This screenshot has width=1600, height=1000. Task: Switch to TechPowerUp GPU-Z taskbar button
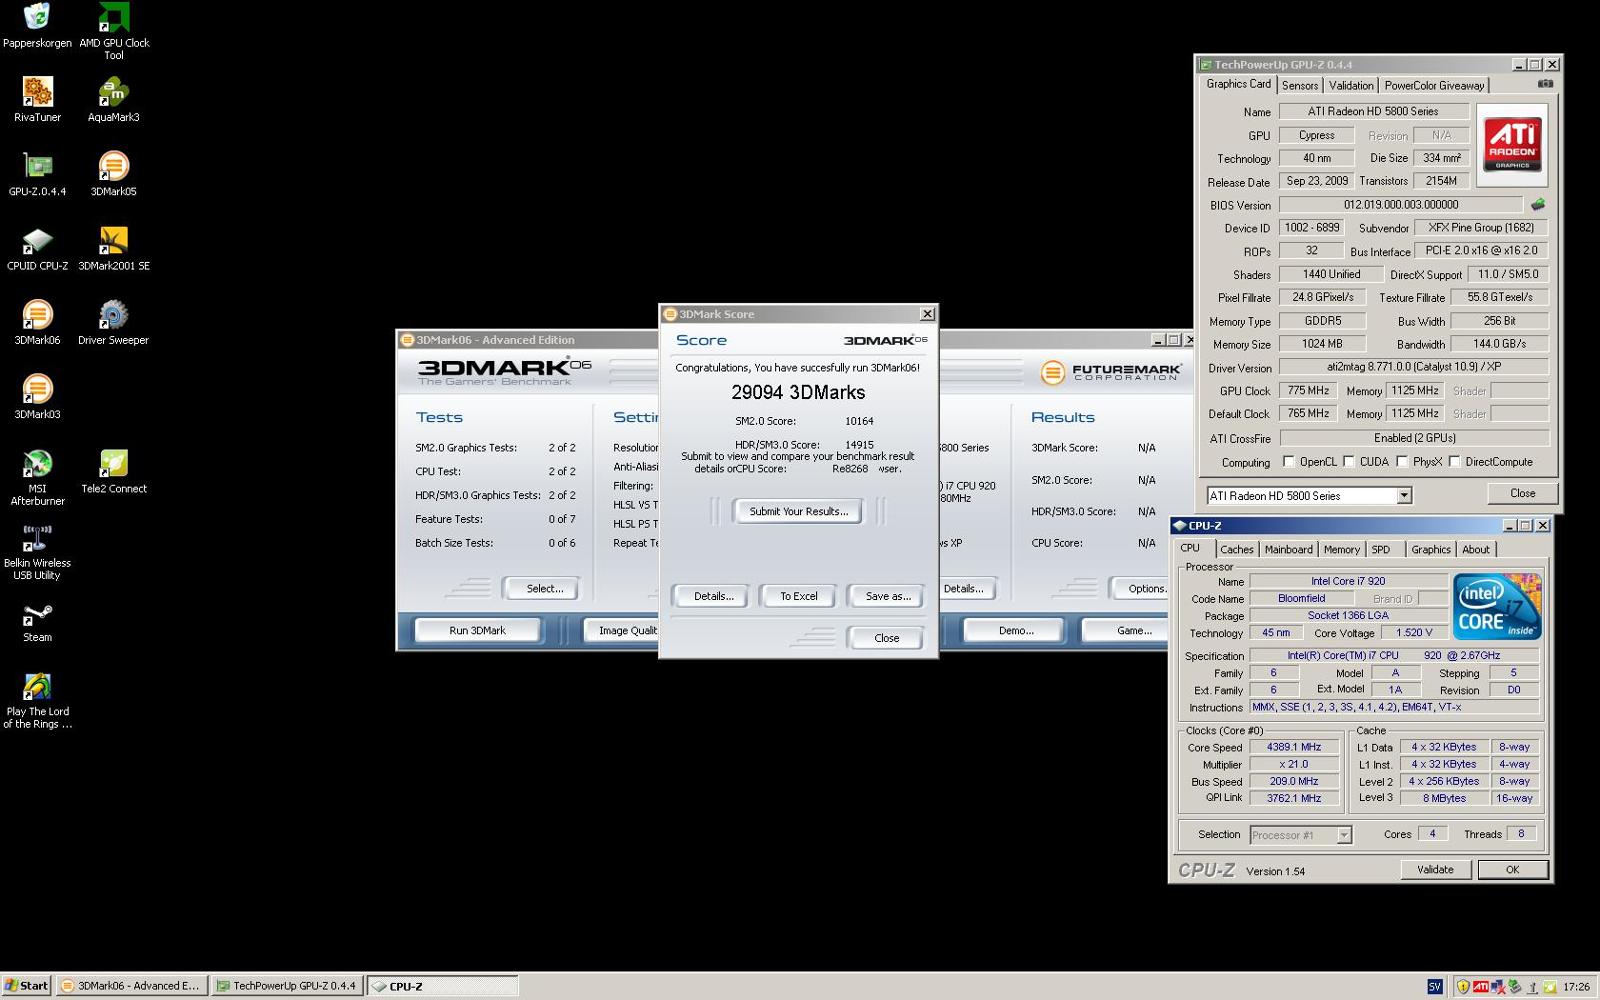tap(286, 986)
